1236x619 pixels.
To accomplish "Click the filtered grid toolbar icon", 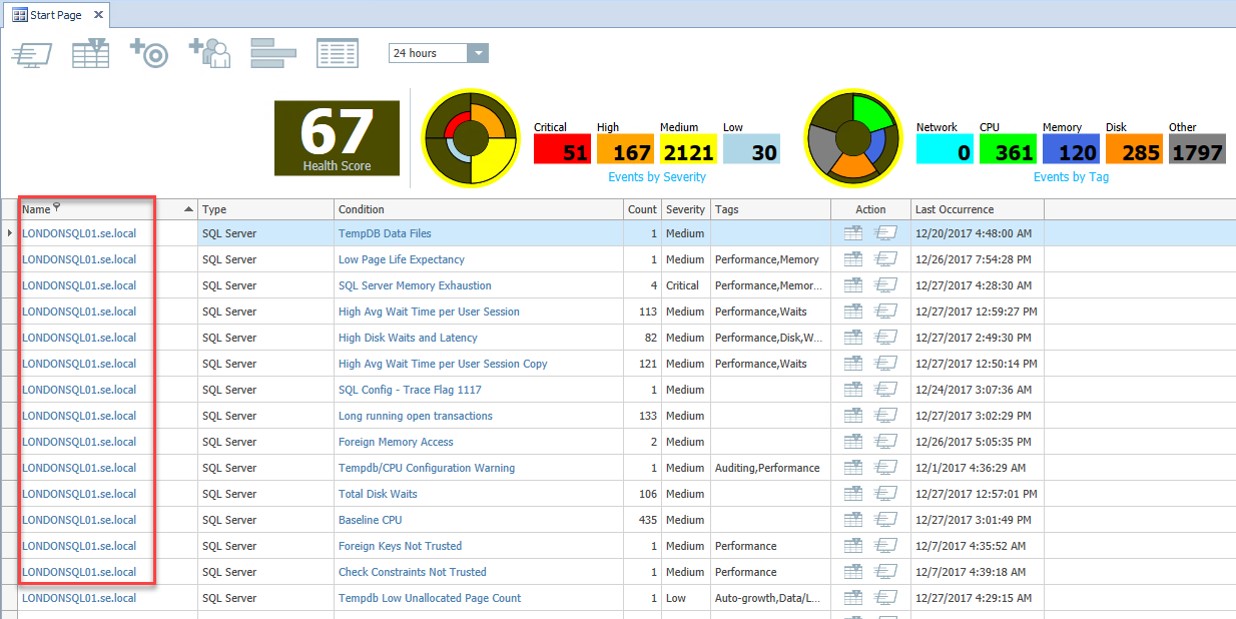I will coord(90,53).
